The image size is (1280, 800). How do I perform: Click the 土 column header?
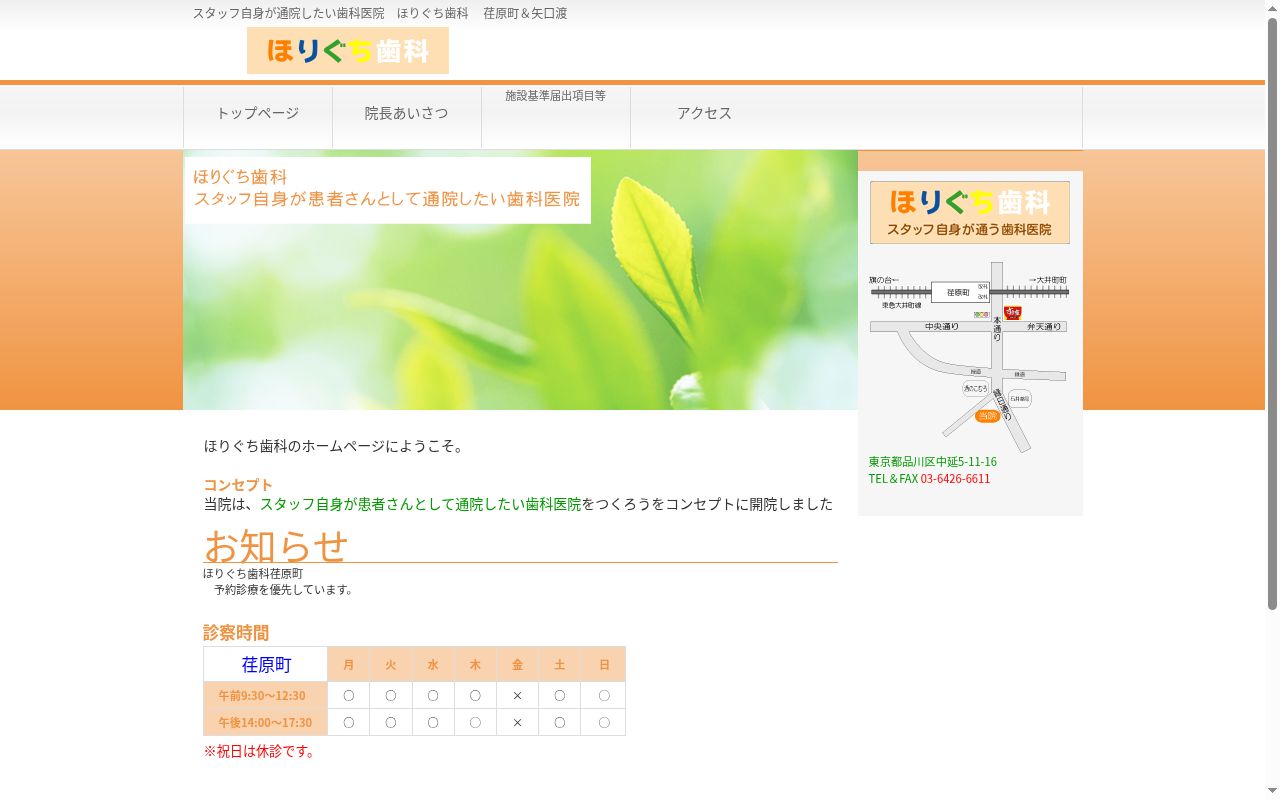560,665
